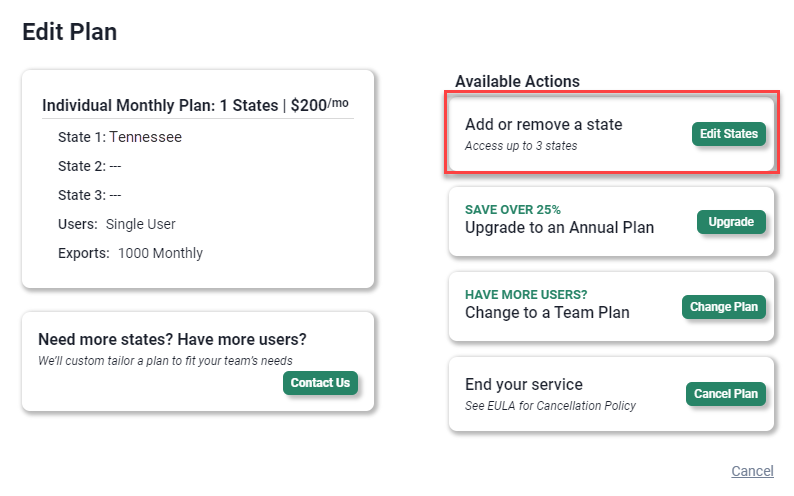Viewport: 794px width, 496px height.
Task: Click the 'Add or remove a state' text
Action: coord(543,125)
